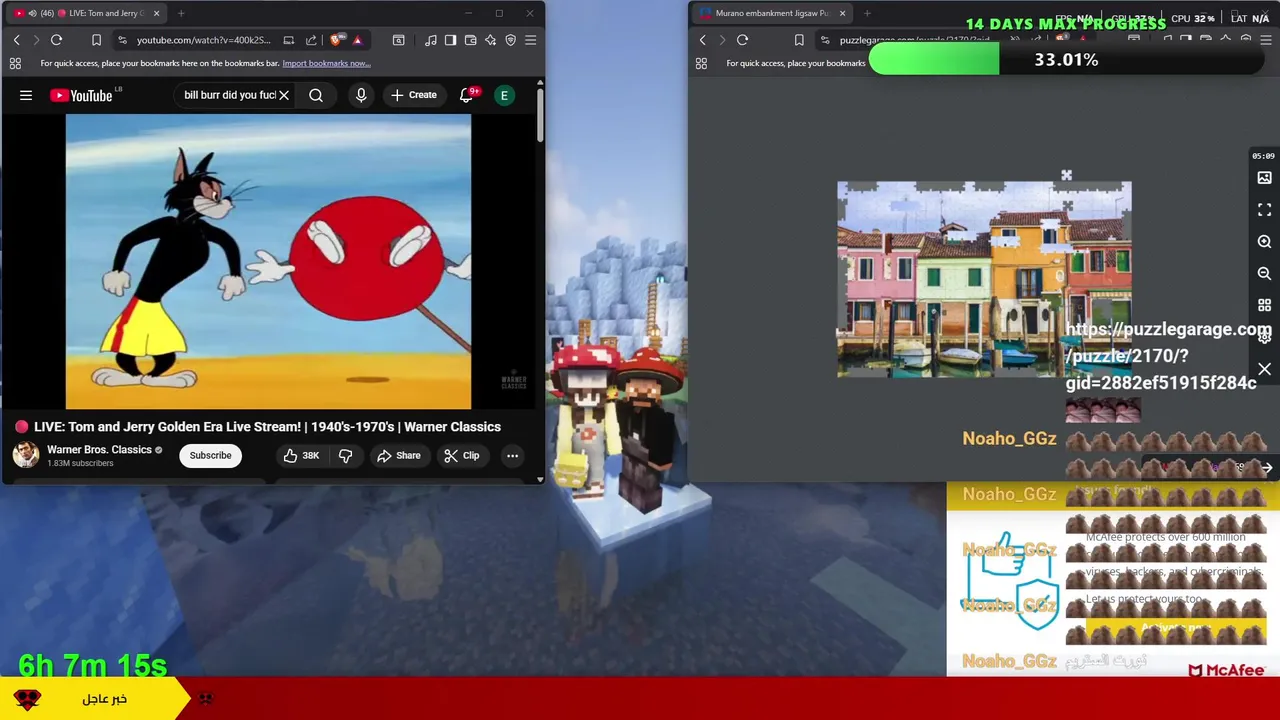Dislike the Tom and Jerry video
The height and width of the screenshot is (720, 1280).
click(x=345, y=455)
